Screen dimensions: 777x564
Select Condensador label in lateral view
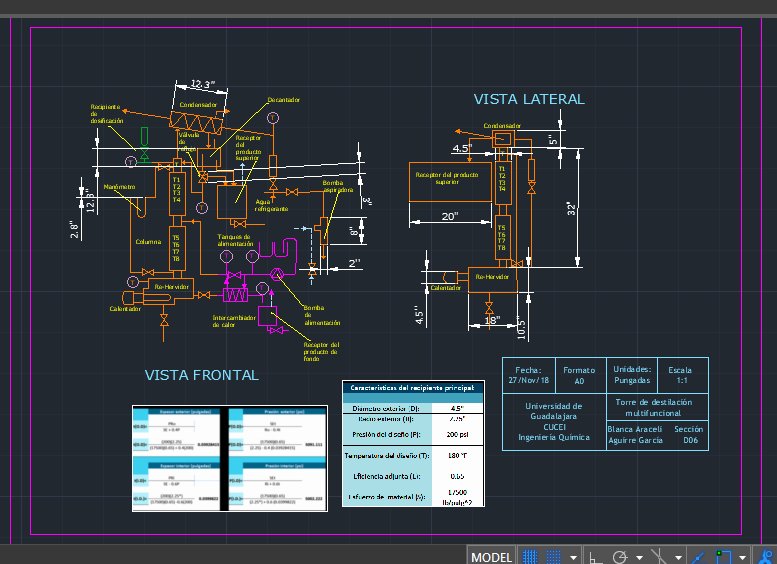pyautogui.click(x=502, y=126)
